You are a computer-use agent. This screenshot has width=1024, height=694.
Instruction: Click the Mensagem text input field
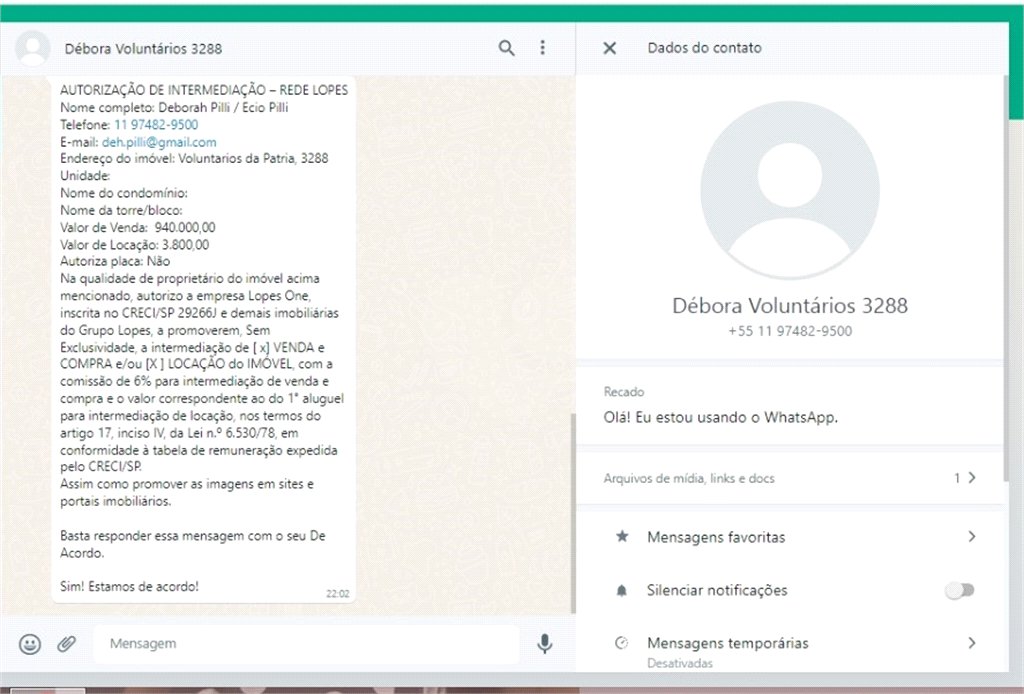[306, 644]
